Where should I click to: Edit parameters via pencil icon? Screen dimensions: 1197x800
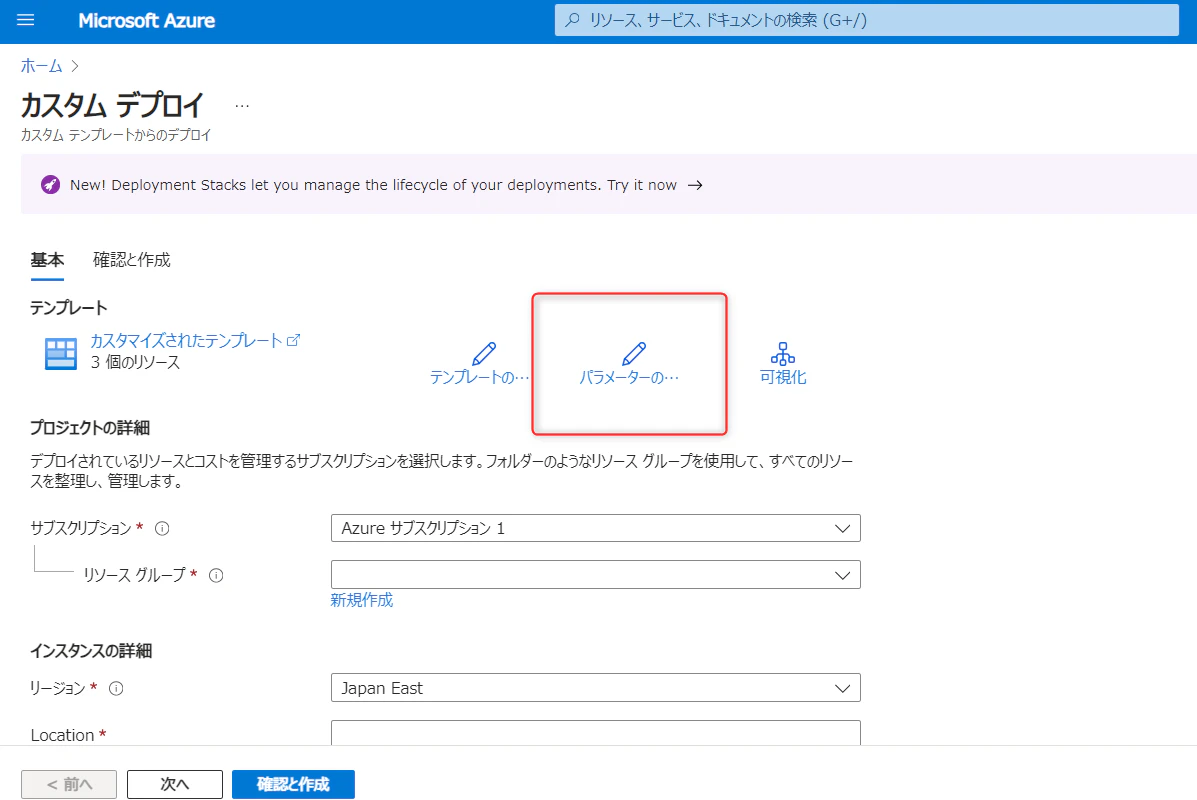[x=634, y=353]
